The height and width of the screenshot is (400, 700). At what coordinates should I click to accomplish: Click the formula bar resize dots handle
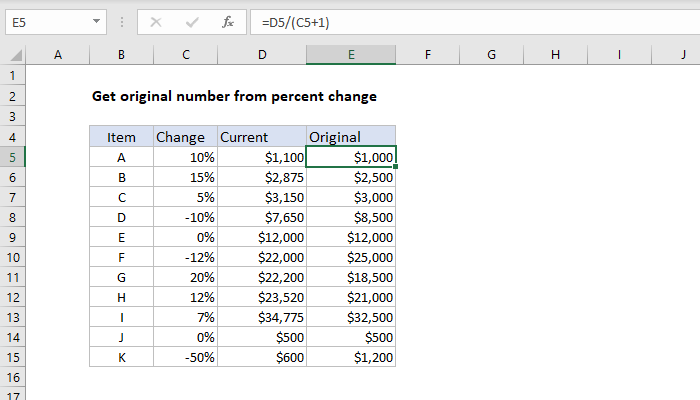121,22
